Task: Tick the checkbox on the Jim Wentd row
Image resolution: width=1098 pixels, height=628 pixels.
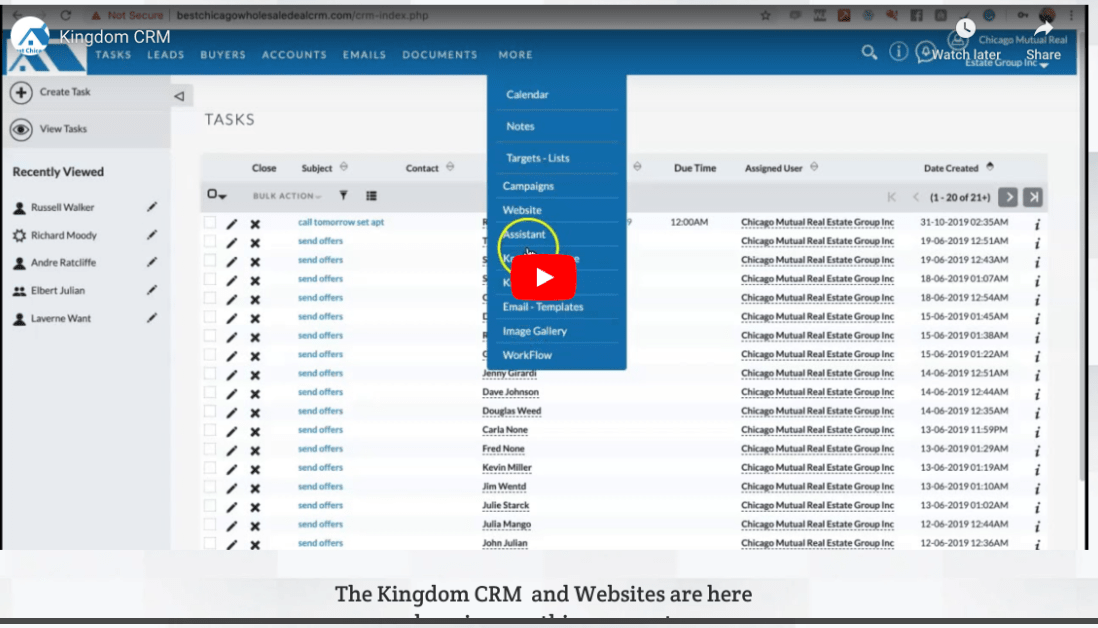Action: coord(210,487)
